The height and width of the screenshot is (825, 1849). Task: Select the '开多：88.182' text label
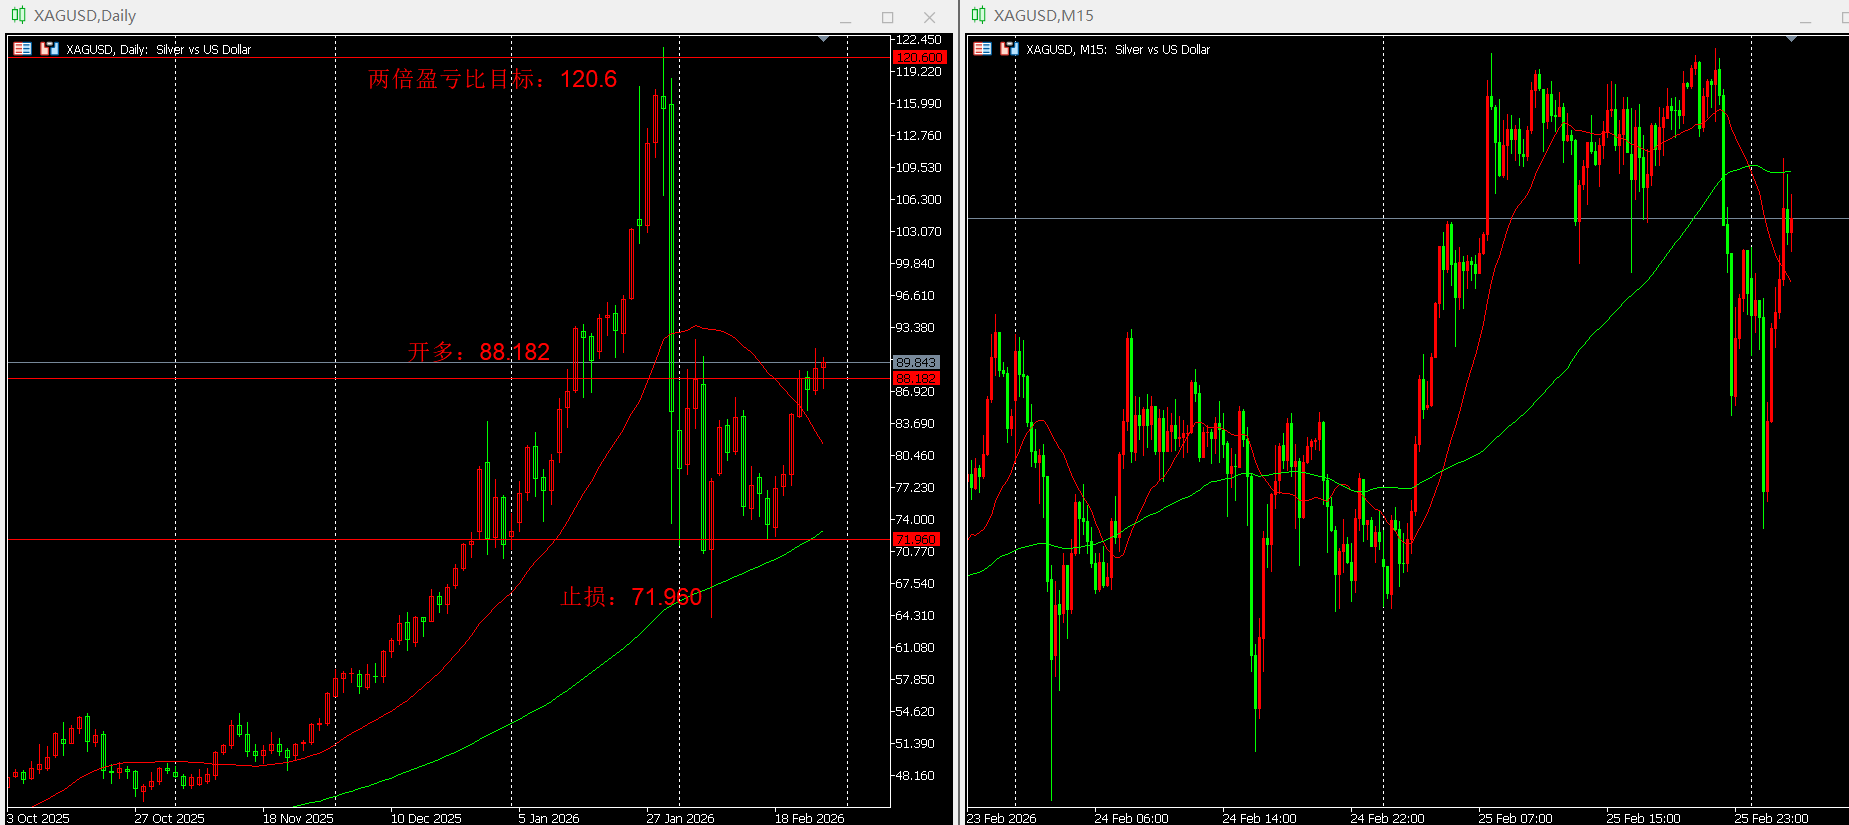pos(479,352)
